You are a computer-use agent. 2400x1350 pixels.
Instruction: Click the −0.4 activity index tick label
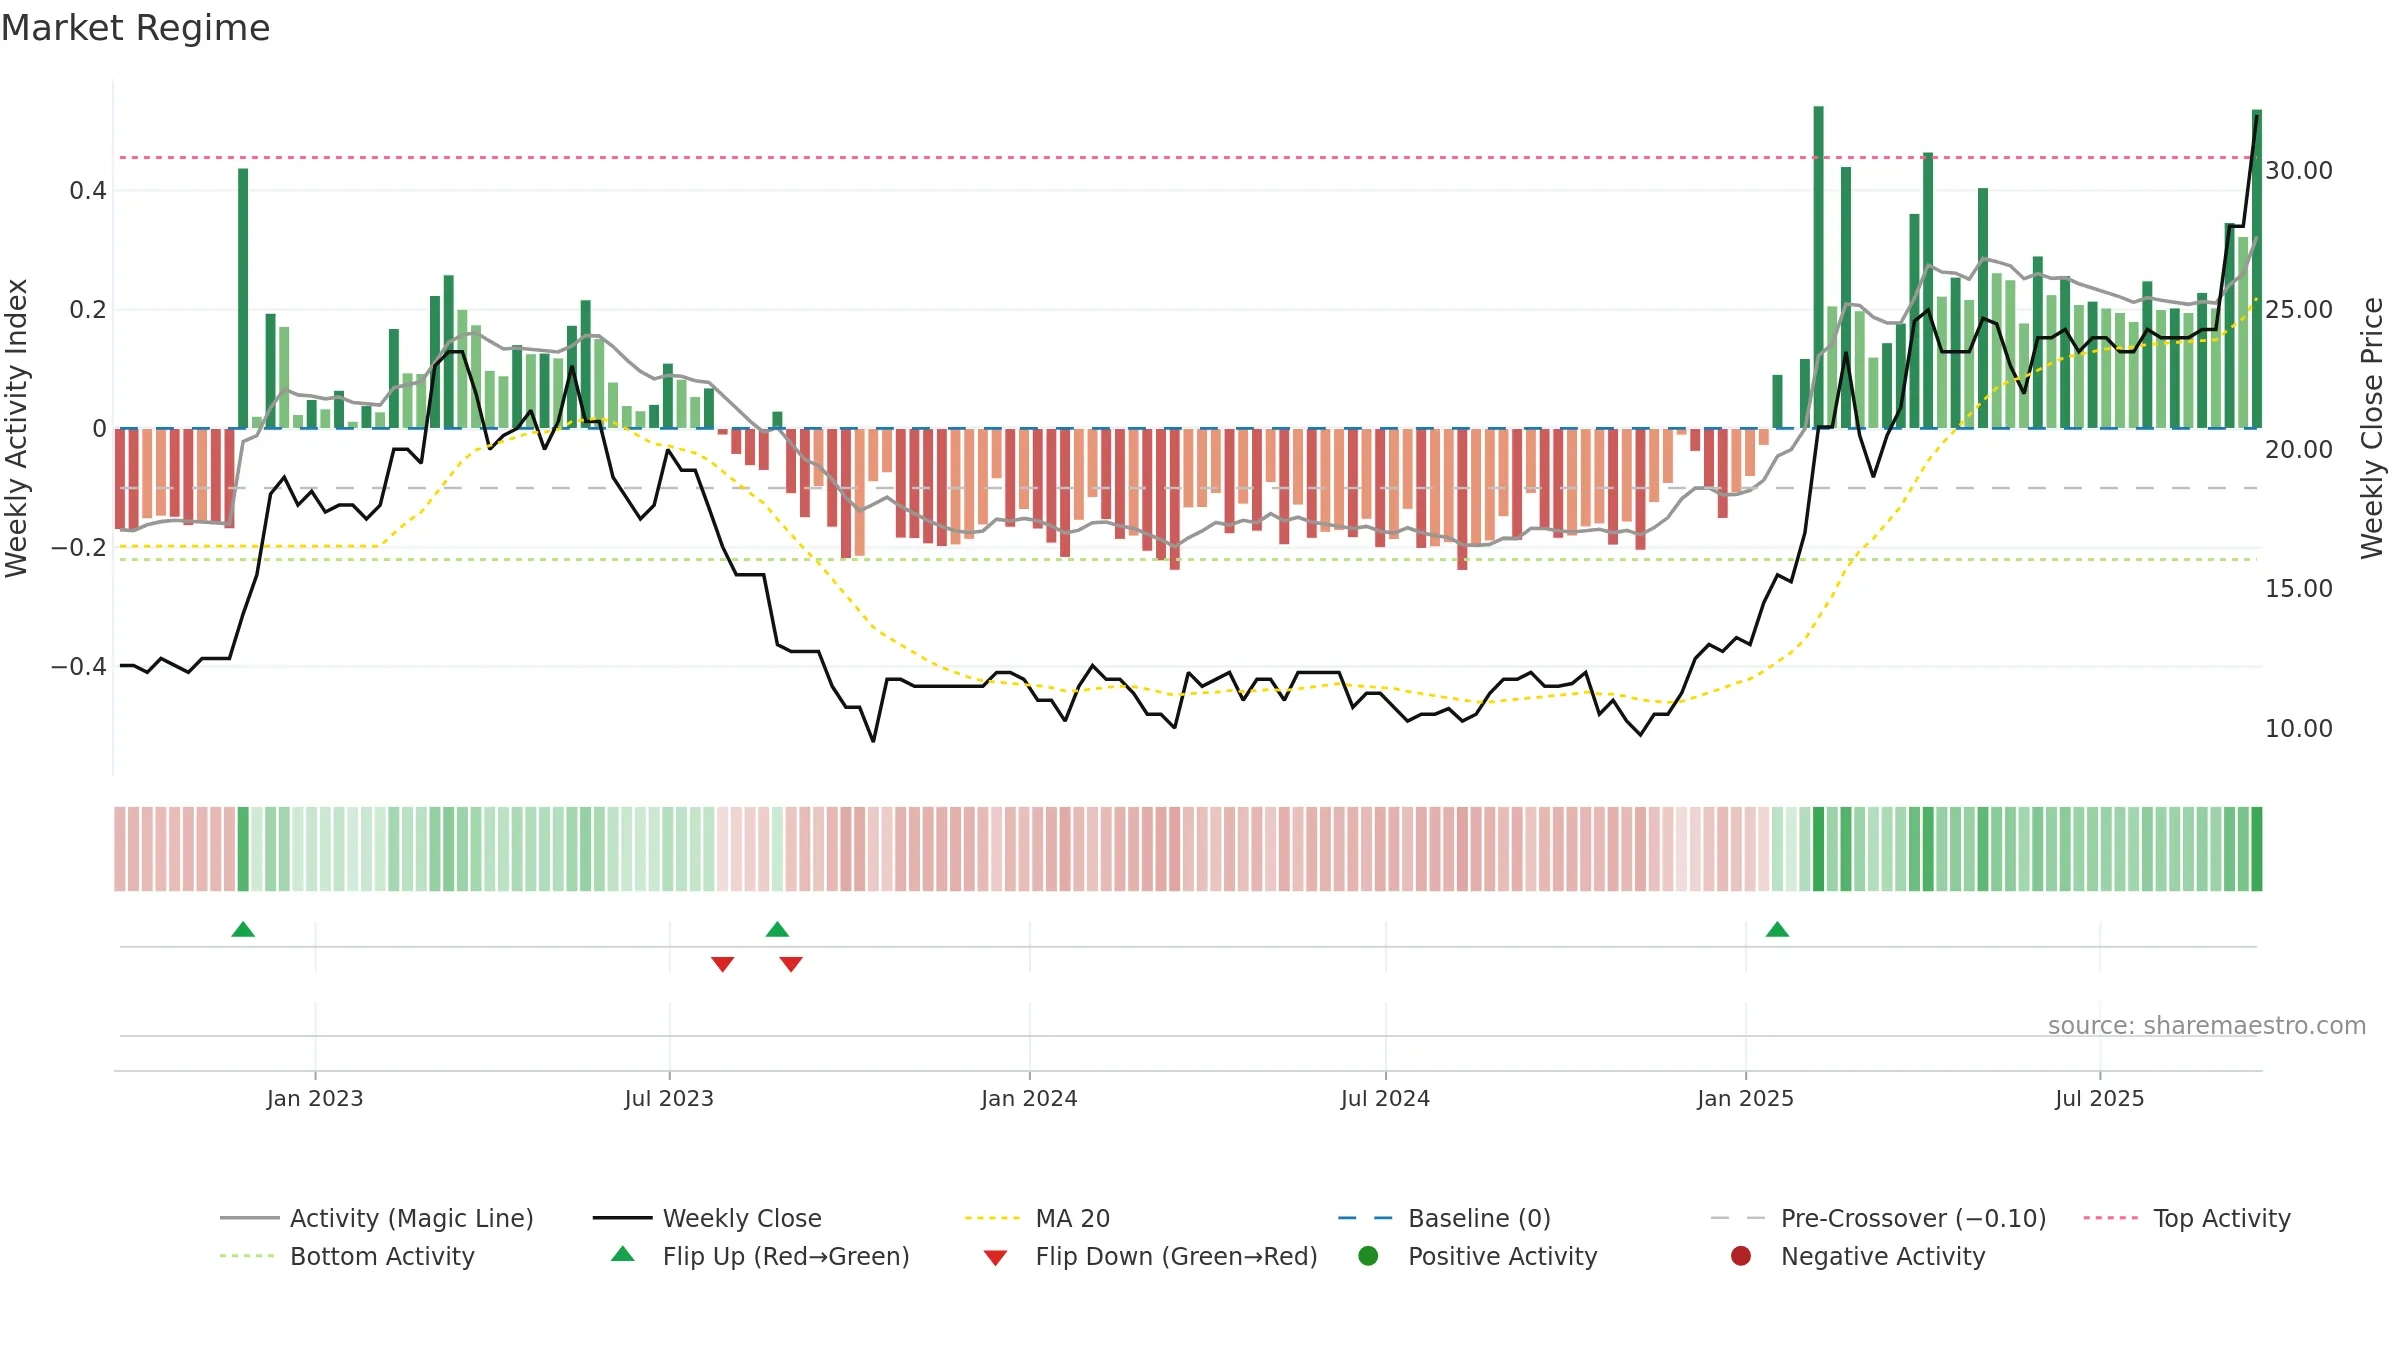[79, 667]
